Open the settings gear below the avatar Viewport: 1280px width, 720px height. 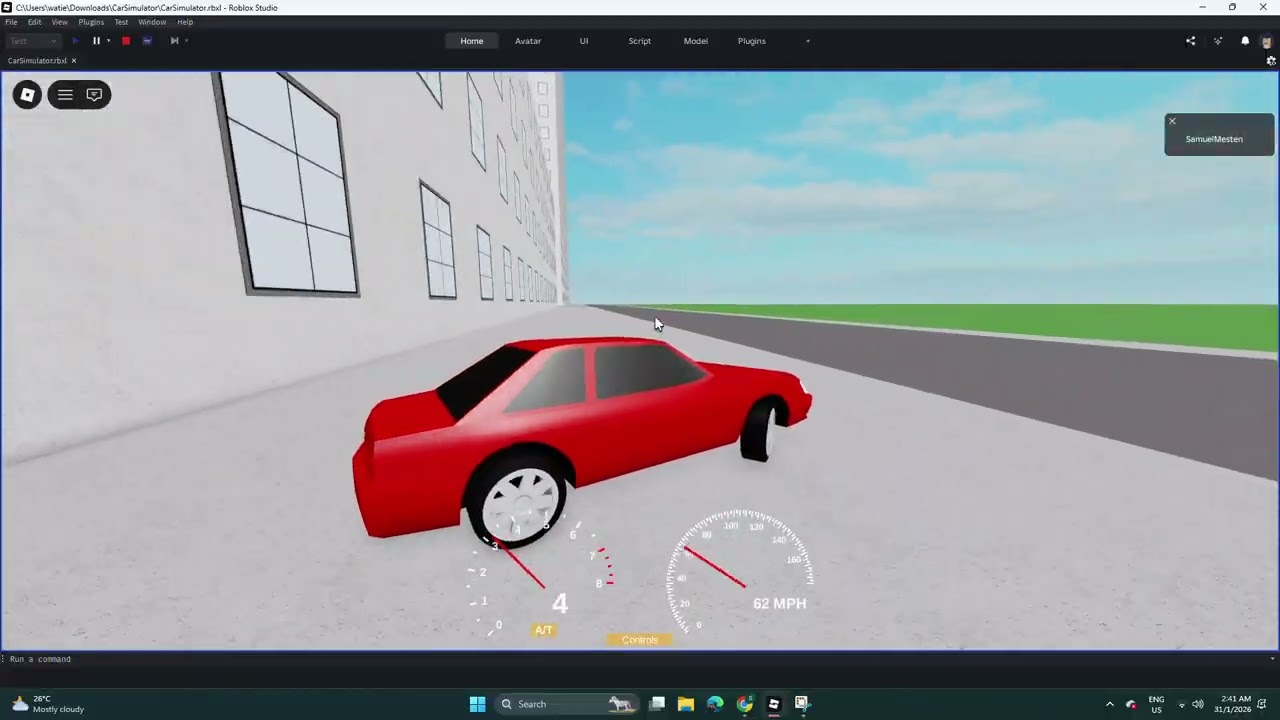(x=1271, y=61)
